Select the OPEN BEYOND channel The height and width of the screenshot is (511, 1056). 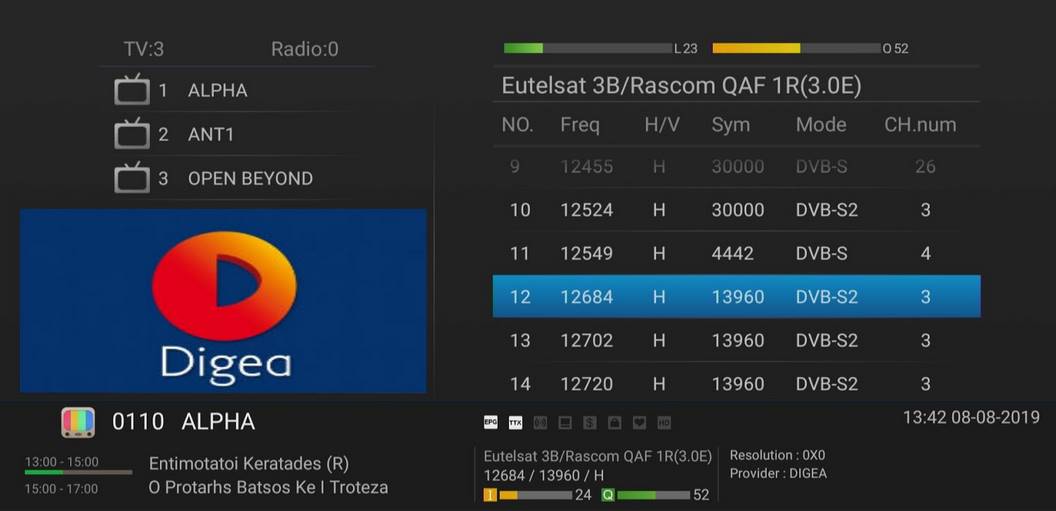pos(250,179)
